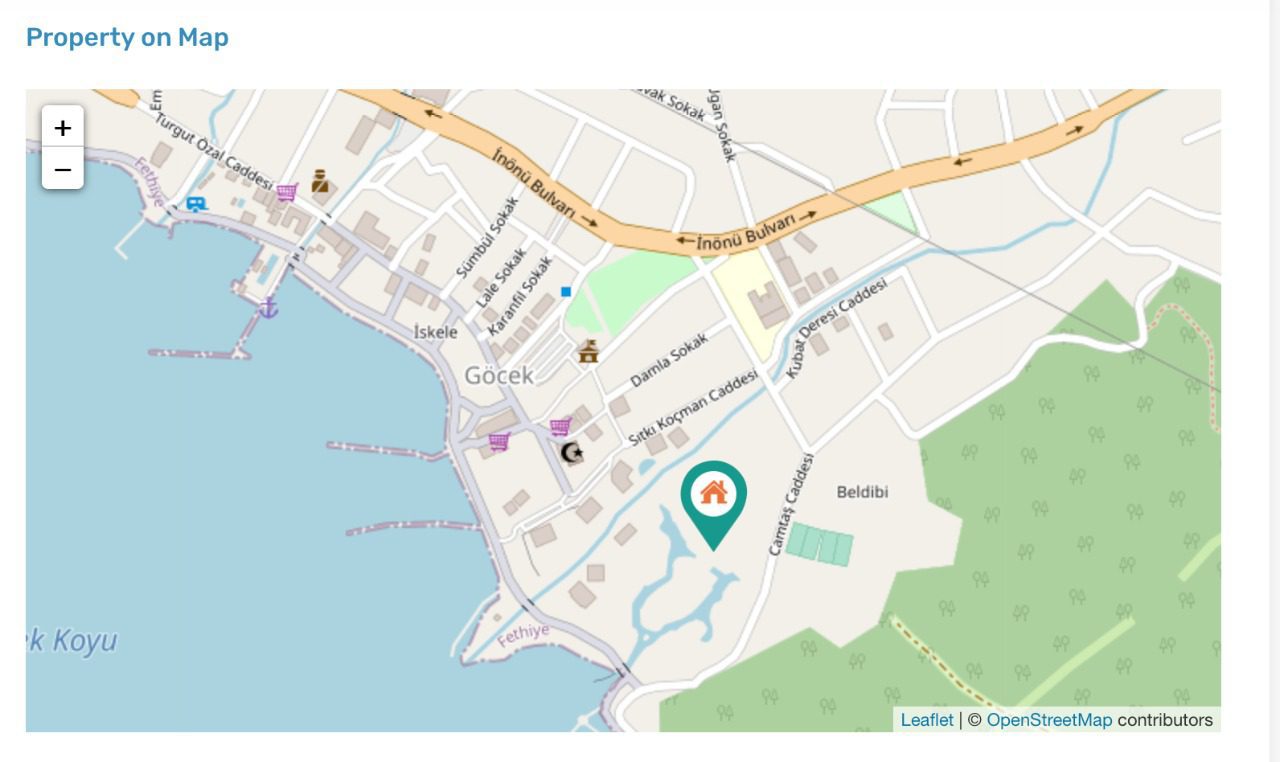Click the blue caravan site icon
This screenshot has width=1280, height=762.
click(196, 204)
